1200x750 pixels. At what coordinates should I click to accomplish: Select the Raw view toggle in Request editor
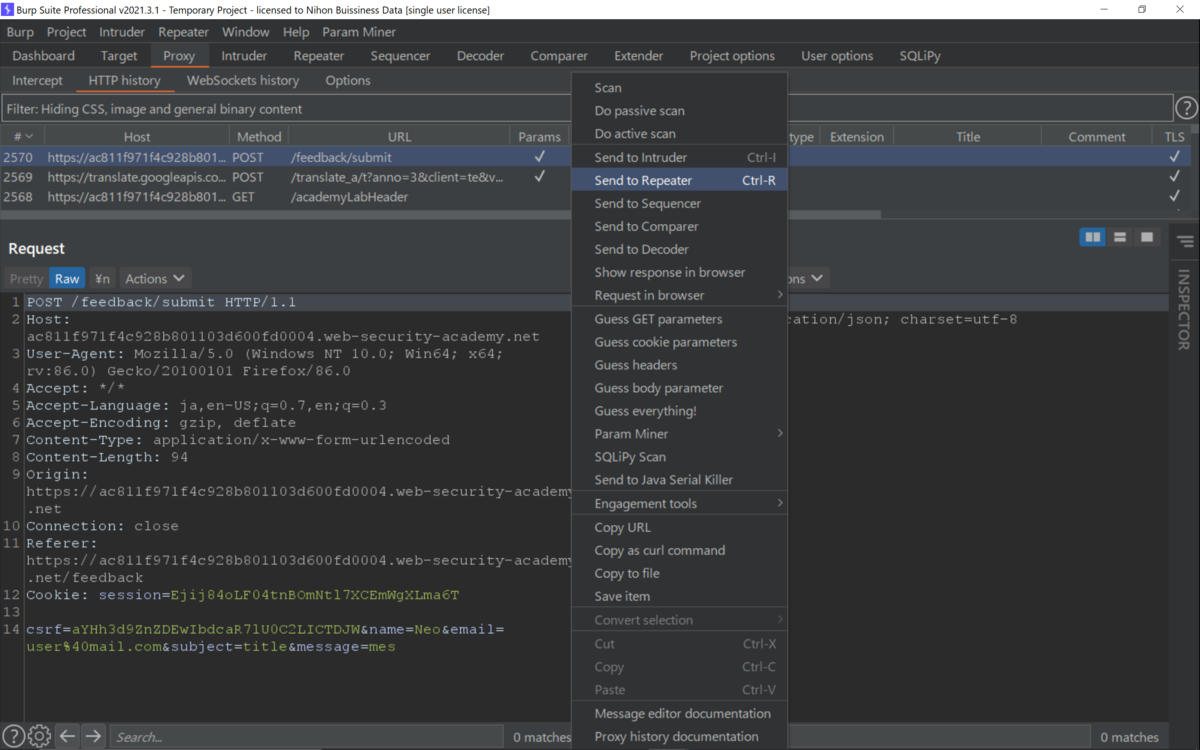pos(66,278)
